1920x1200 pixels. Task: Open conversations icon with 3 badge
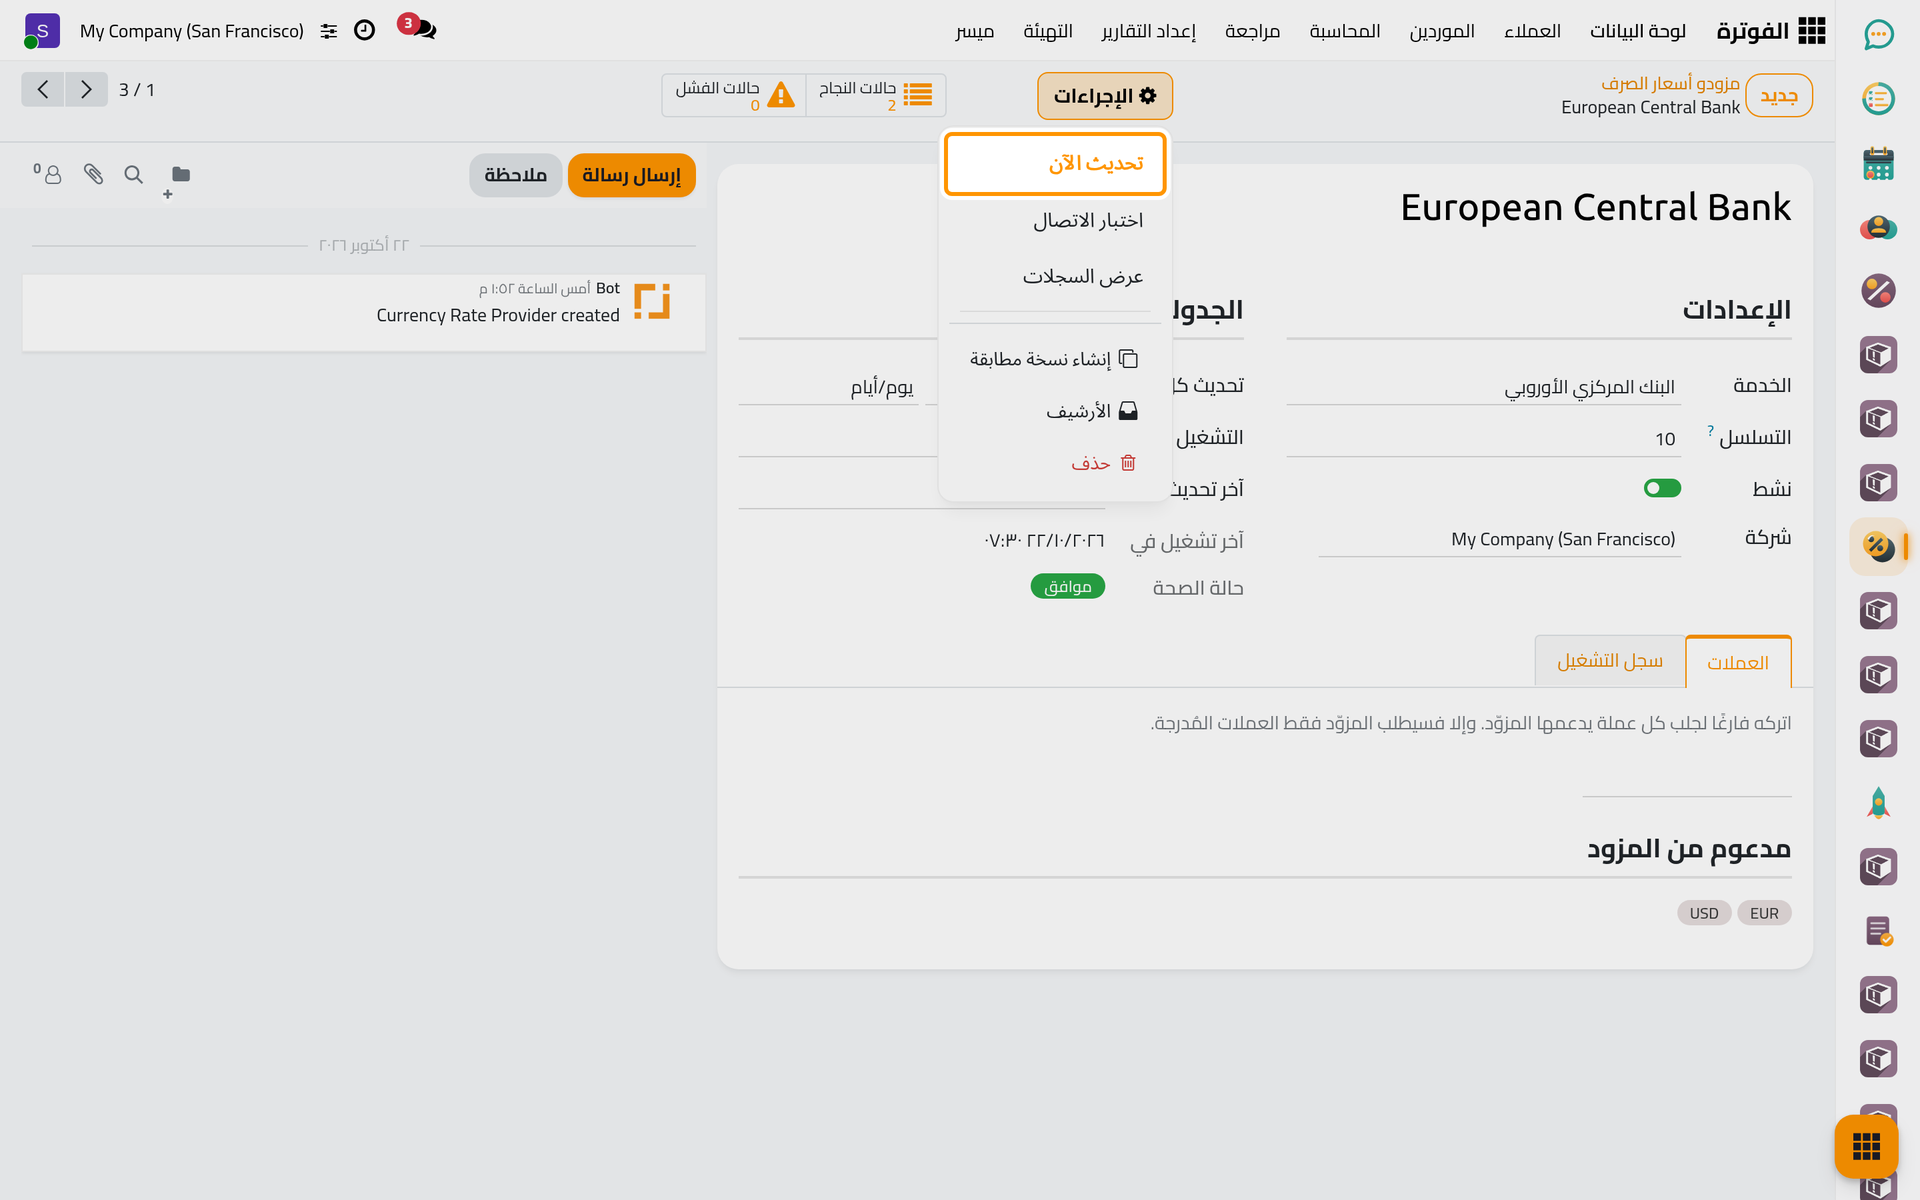(x=418, y=28)
